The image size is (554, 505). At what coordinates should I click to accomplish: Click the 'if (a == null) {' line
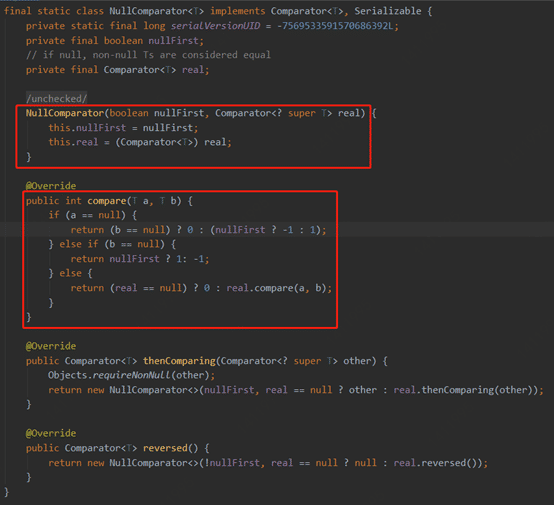(93, 215)
